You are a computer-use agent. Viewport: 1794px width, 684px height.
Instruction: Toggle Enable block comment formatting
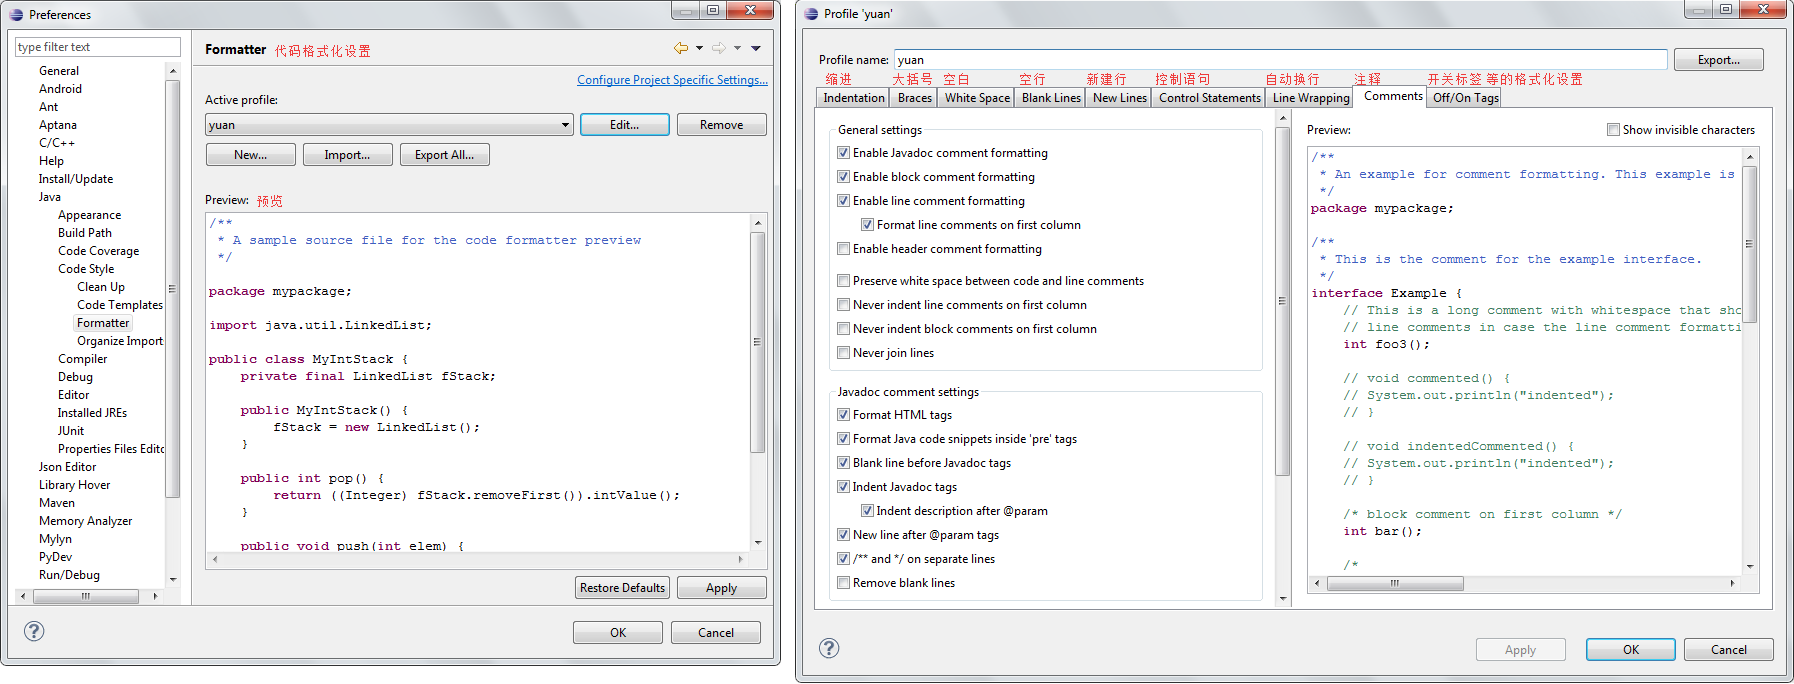coord(844,177)
